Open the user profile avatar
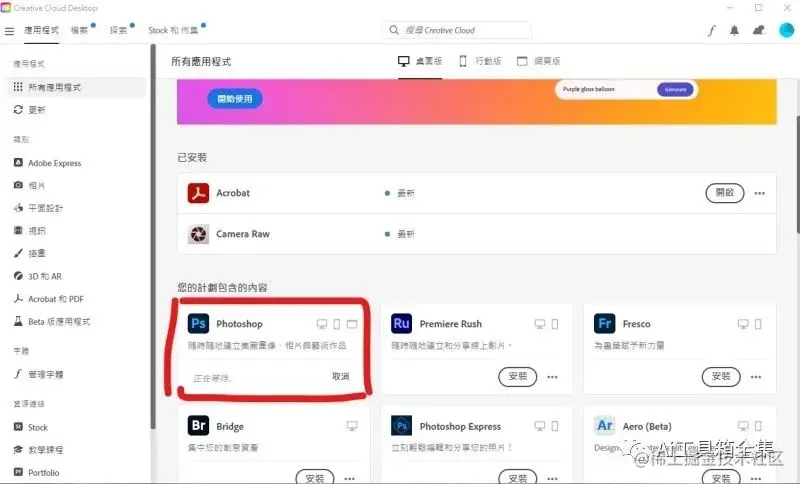The width and height of the screenshot is (800, 484). [x=786, y=30]
